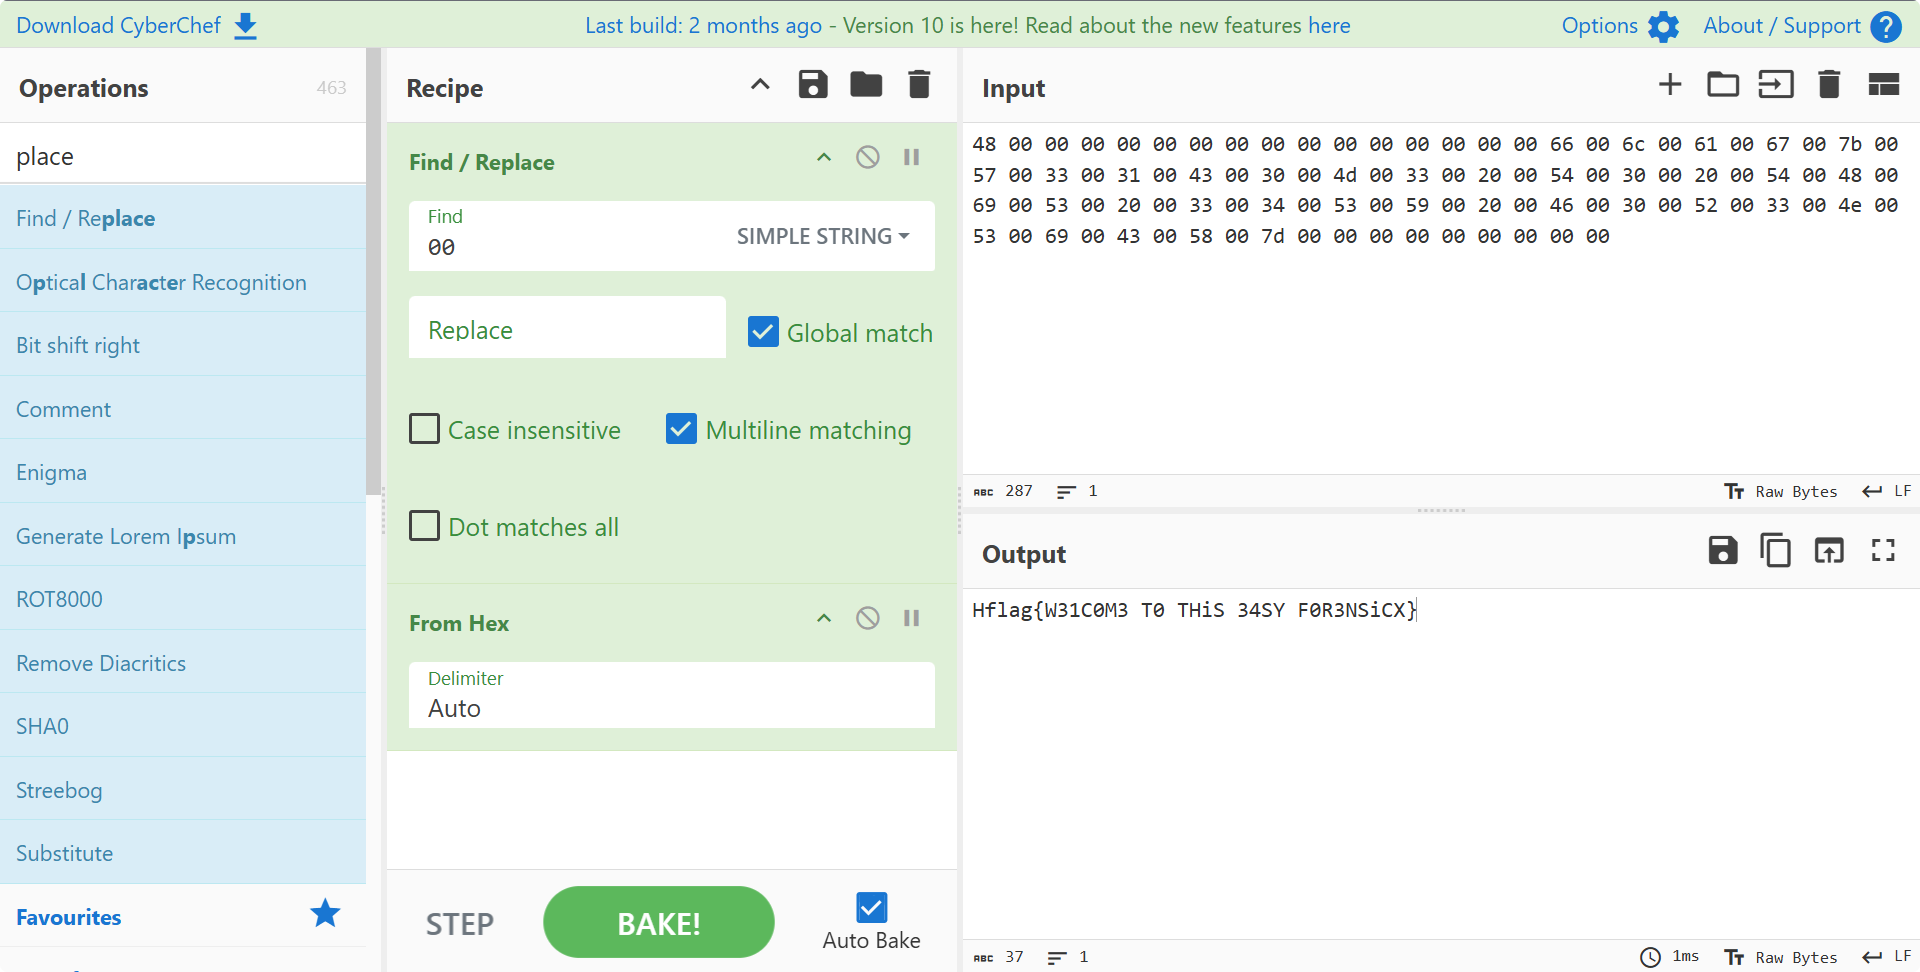The width and height of the screenshot is (1920, 972).
Task: Save output to file icon
Action: point(1723,550)
